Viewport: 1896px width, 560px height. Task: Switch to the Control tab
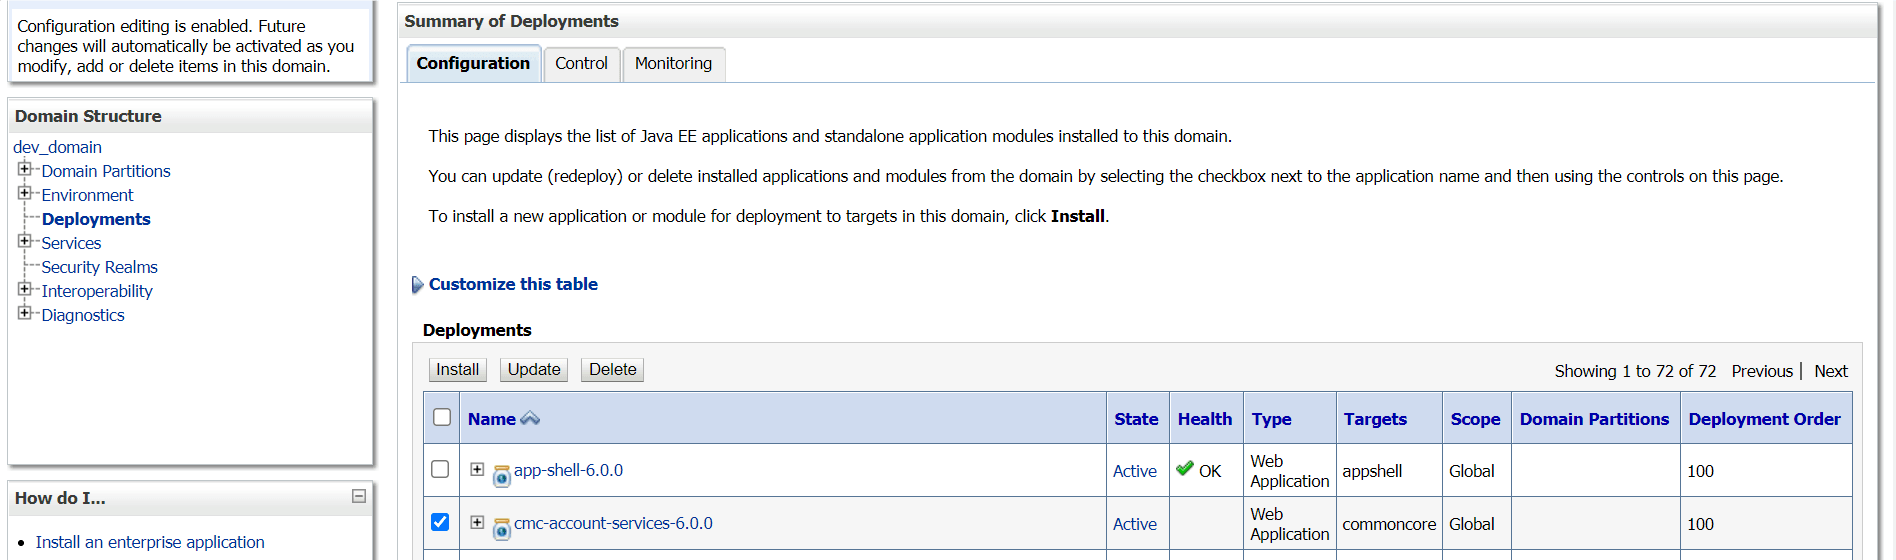coord(581,64)
